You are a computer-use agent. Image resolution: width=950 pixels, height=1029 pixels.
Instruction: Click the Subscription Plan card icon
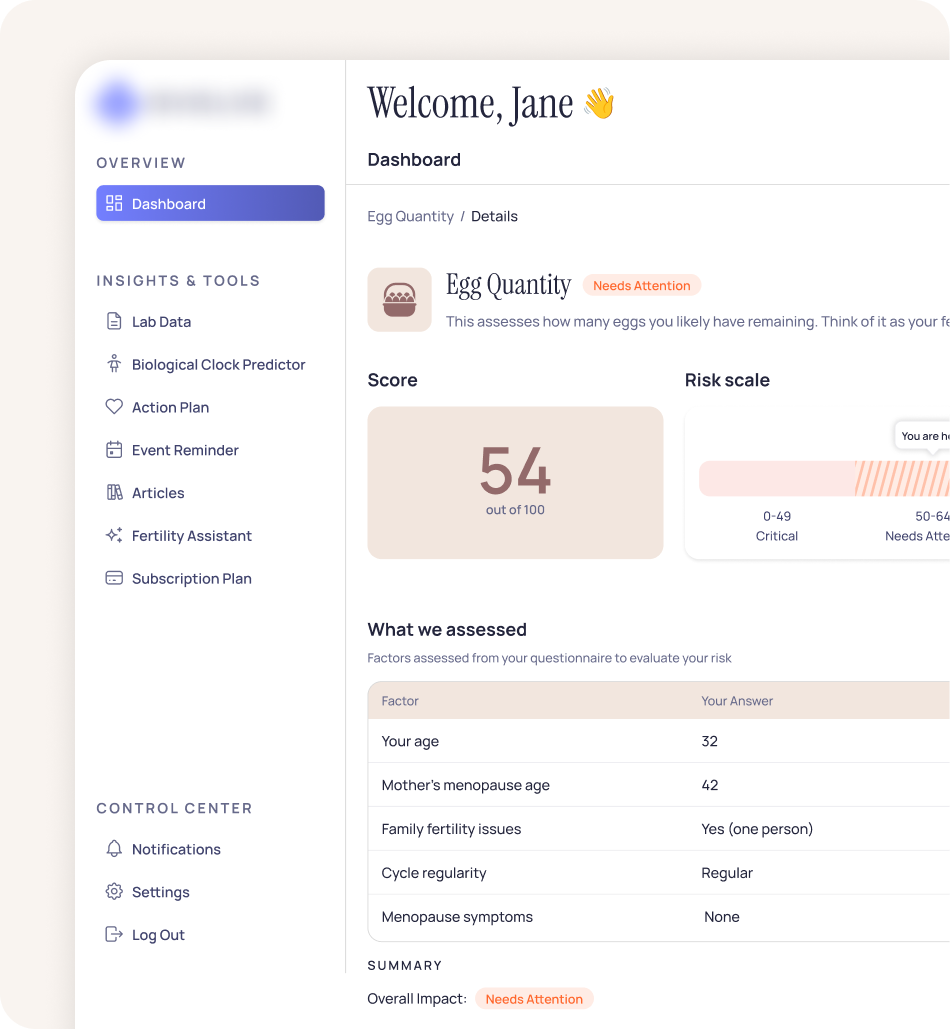[x=114, y=578]
